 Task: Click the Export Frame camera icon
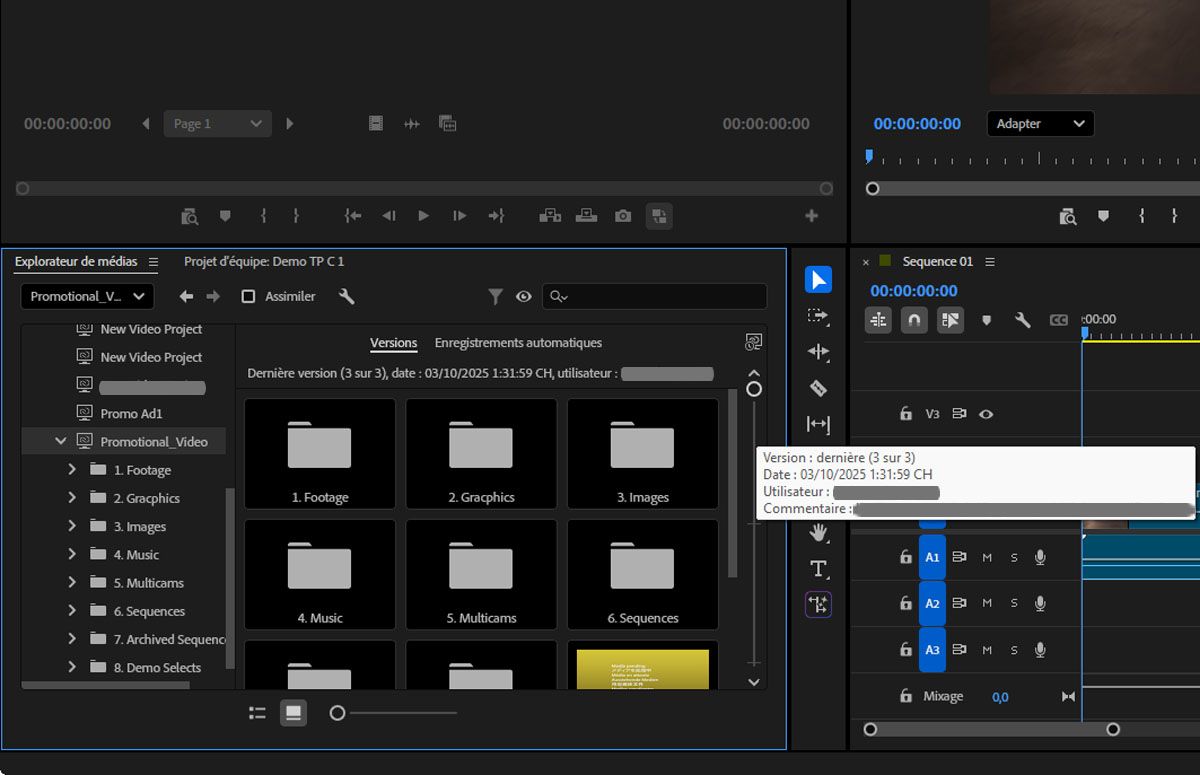[623, 216]
